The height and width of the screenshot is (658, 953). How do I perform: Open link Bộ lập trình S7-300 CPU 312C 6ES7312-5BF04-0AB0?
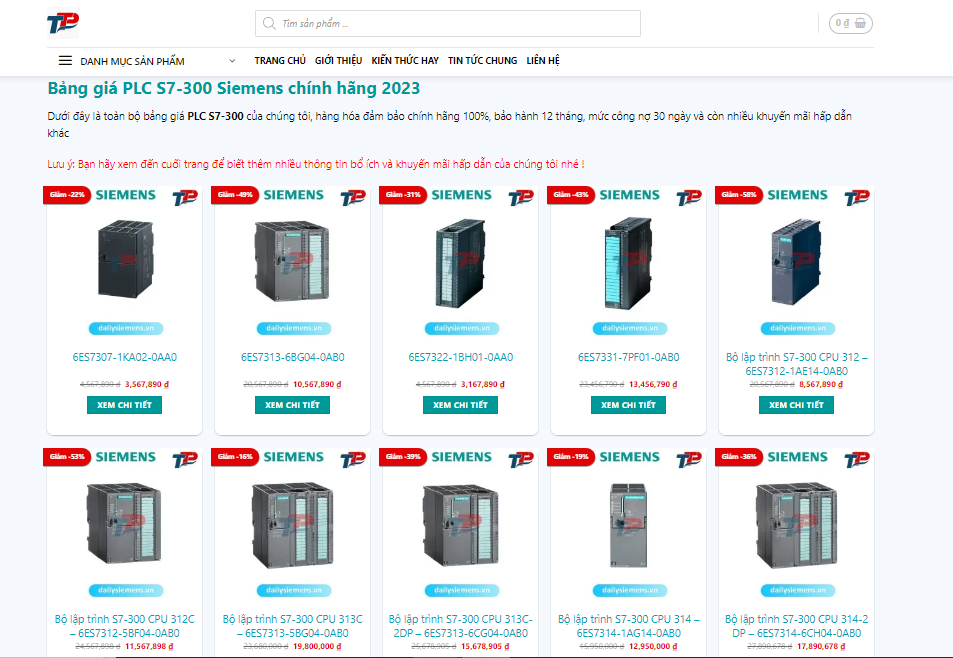point(125,626)
